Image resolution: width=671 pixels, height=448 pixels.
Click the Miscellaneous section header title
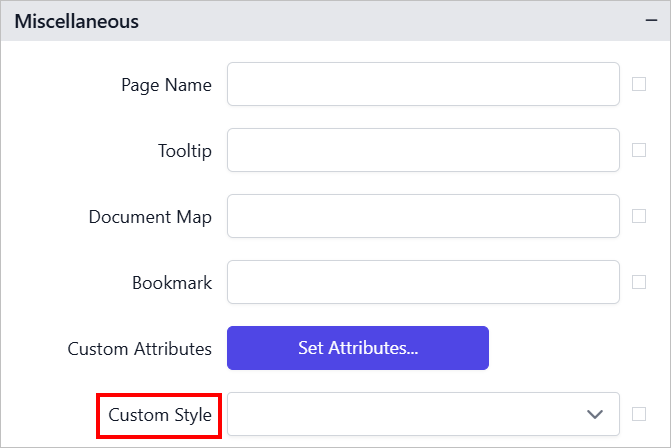click(77, 21)
